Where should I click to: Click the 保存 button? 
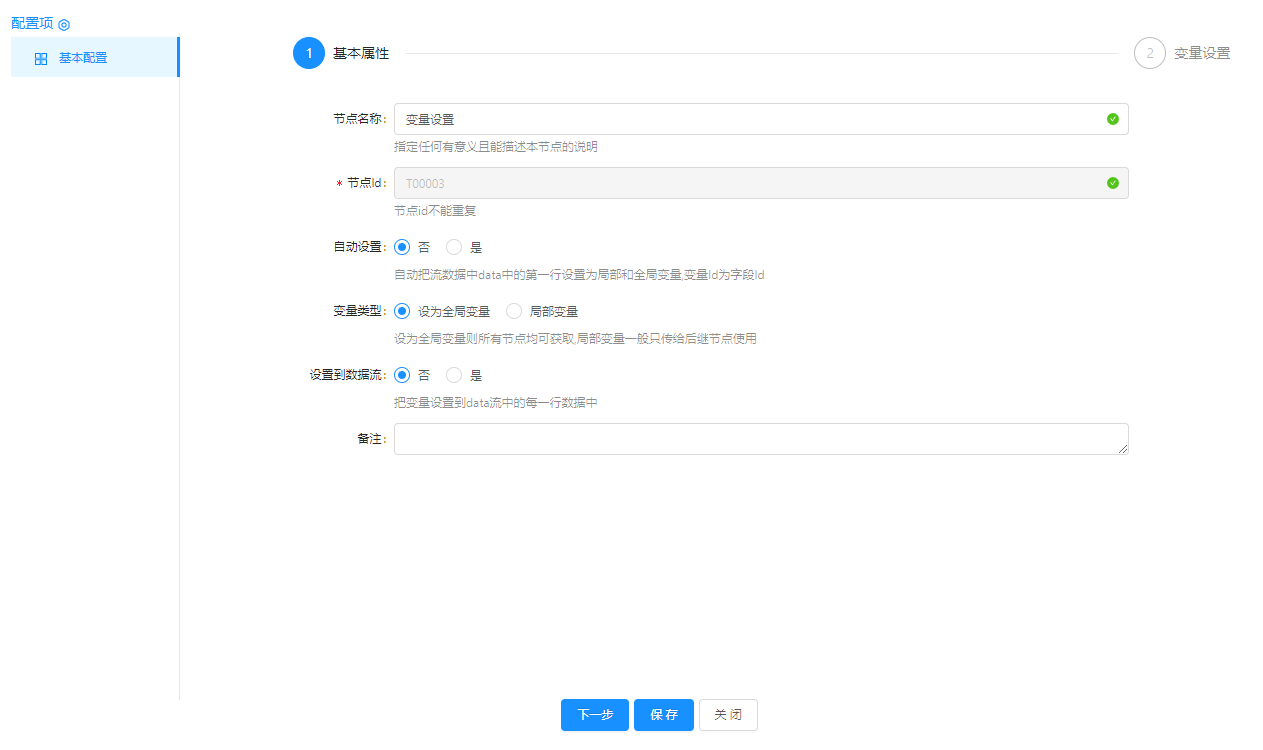point(663,715)
